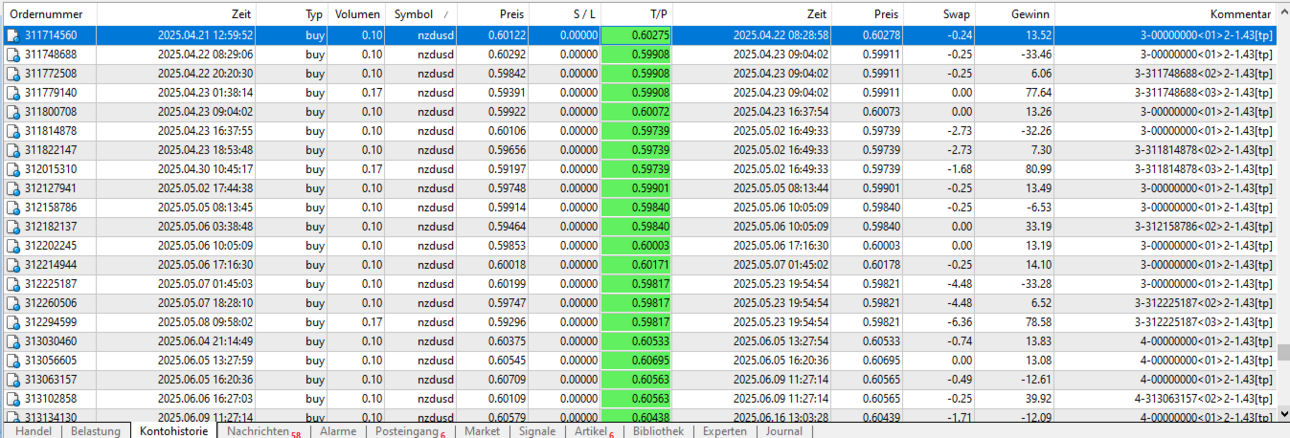Image resolution: width=1290 pixels, height=438 pixels.
Task: Click Gewinn value -33.46
Action: [1033, 54]
